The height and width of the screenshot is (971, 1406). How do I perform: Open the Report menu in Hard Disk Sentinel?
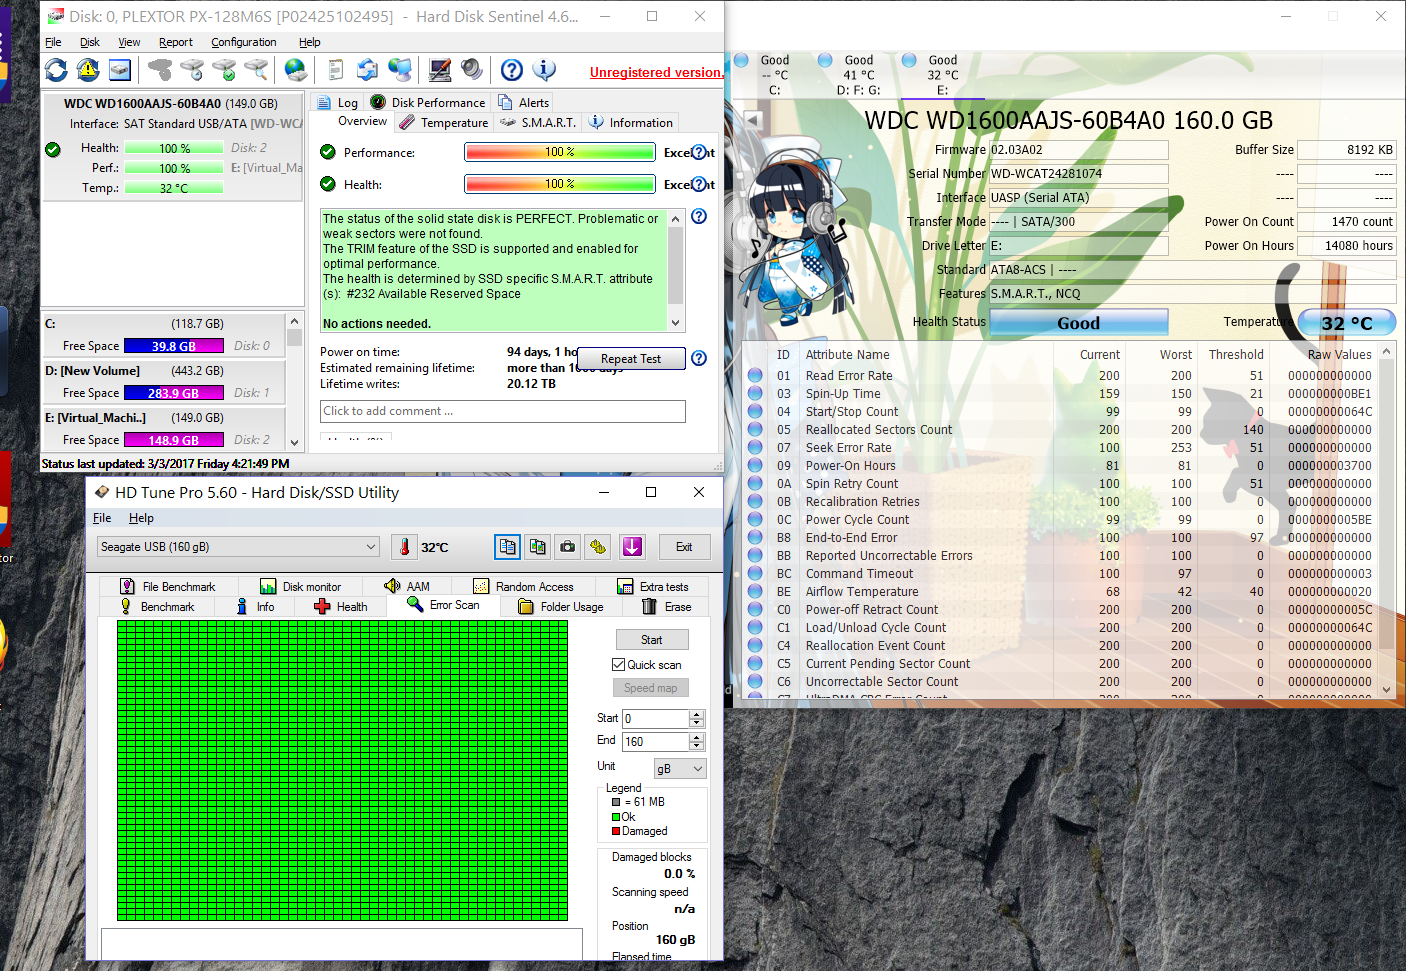coord(176,42)
